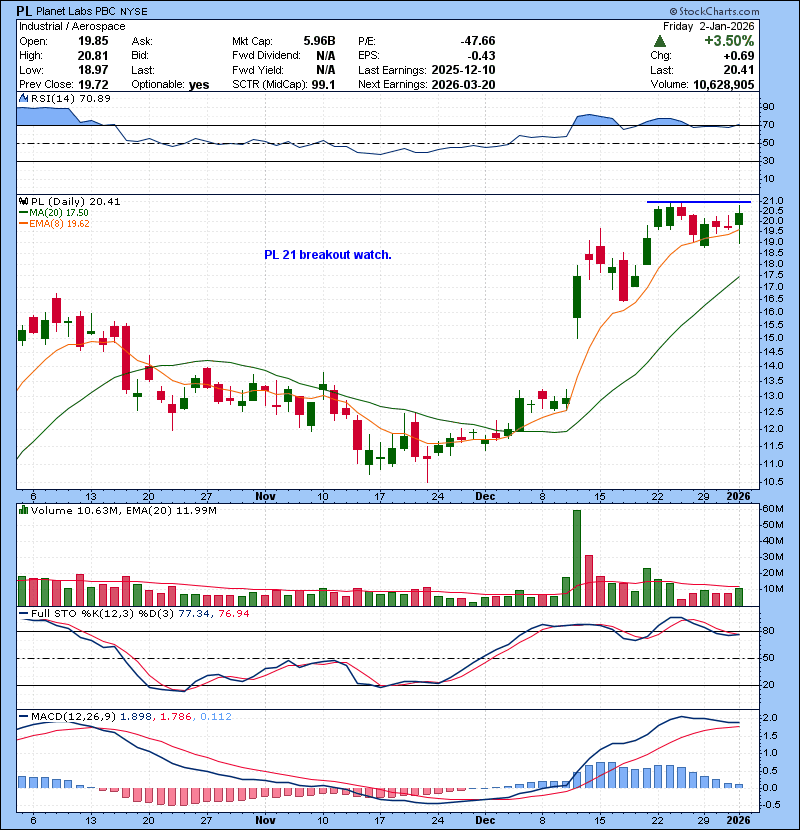Click the PL ticker symbol in header
This screenshot has height=830, width=800.
(24, 11)
